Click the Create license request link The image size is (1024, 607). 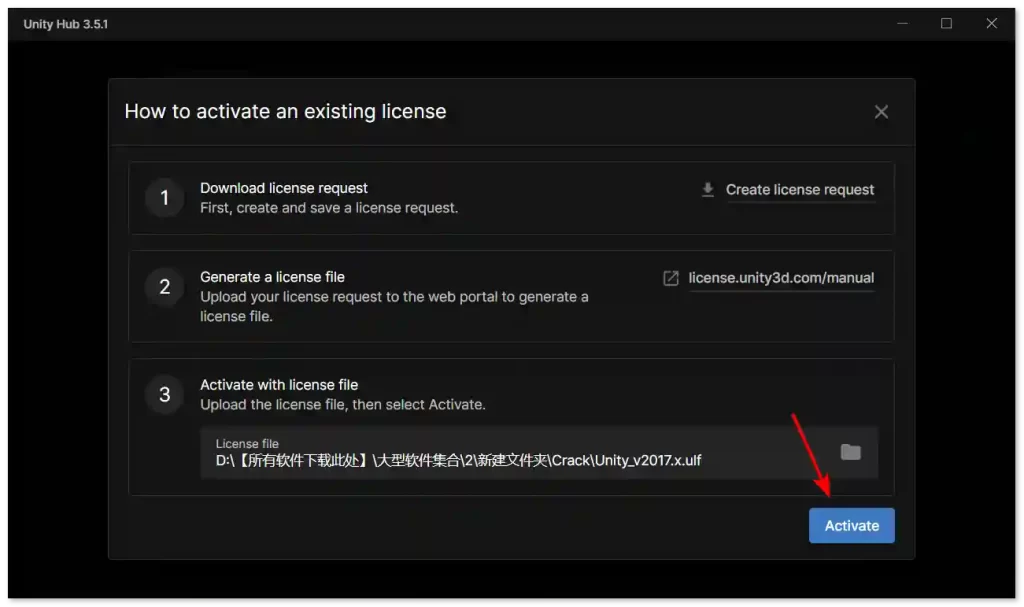tap(799, 190)
